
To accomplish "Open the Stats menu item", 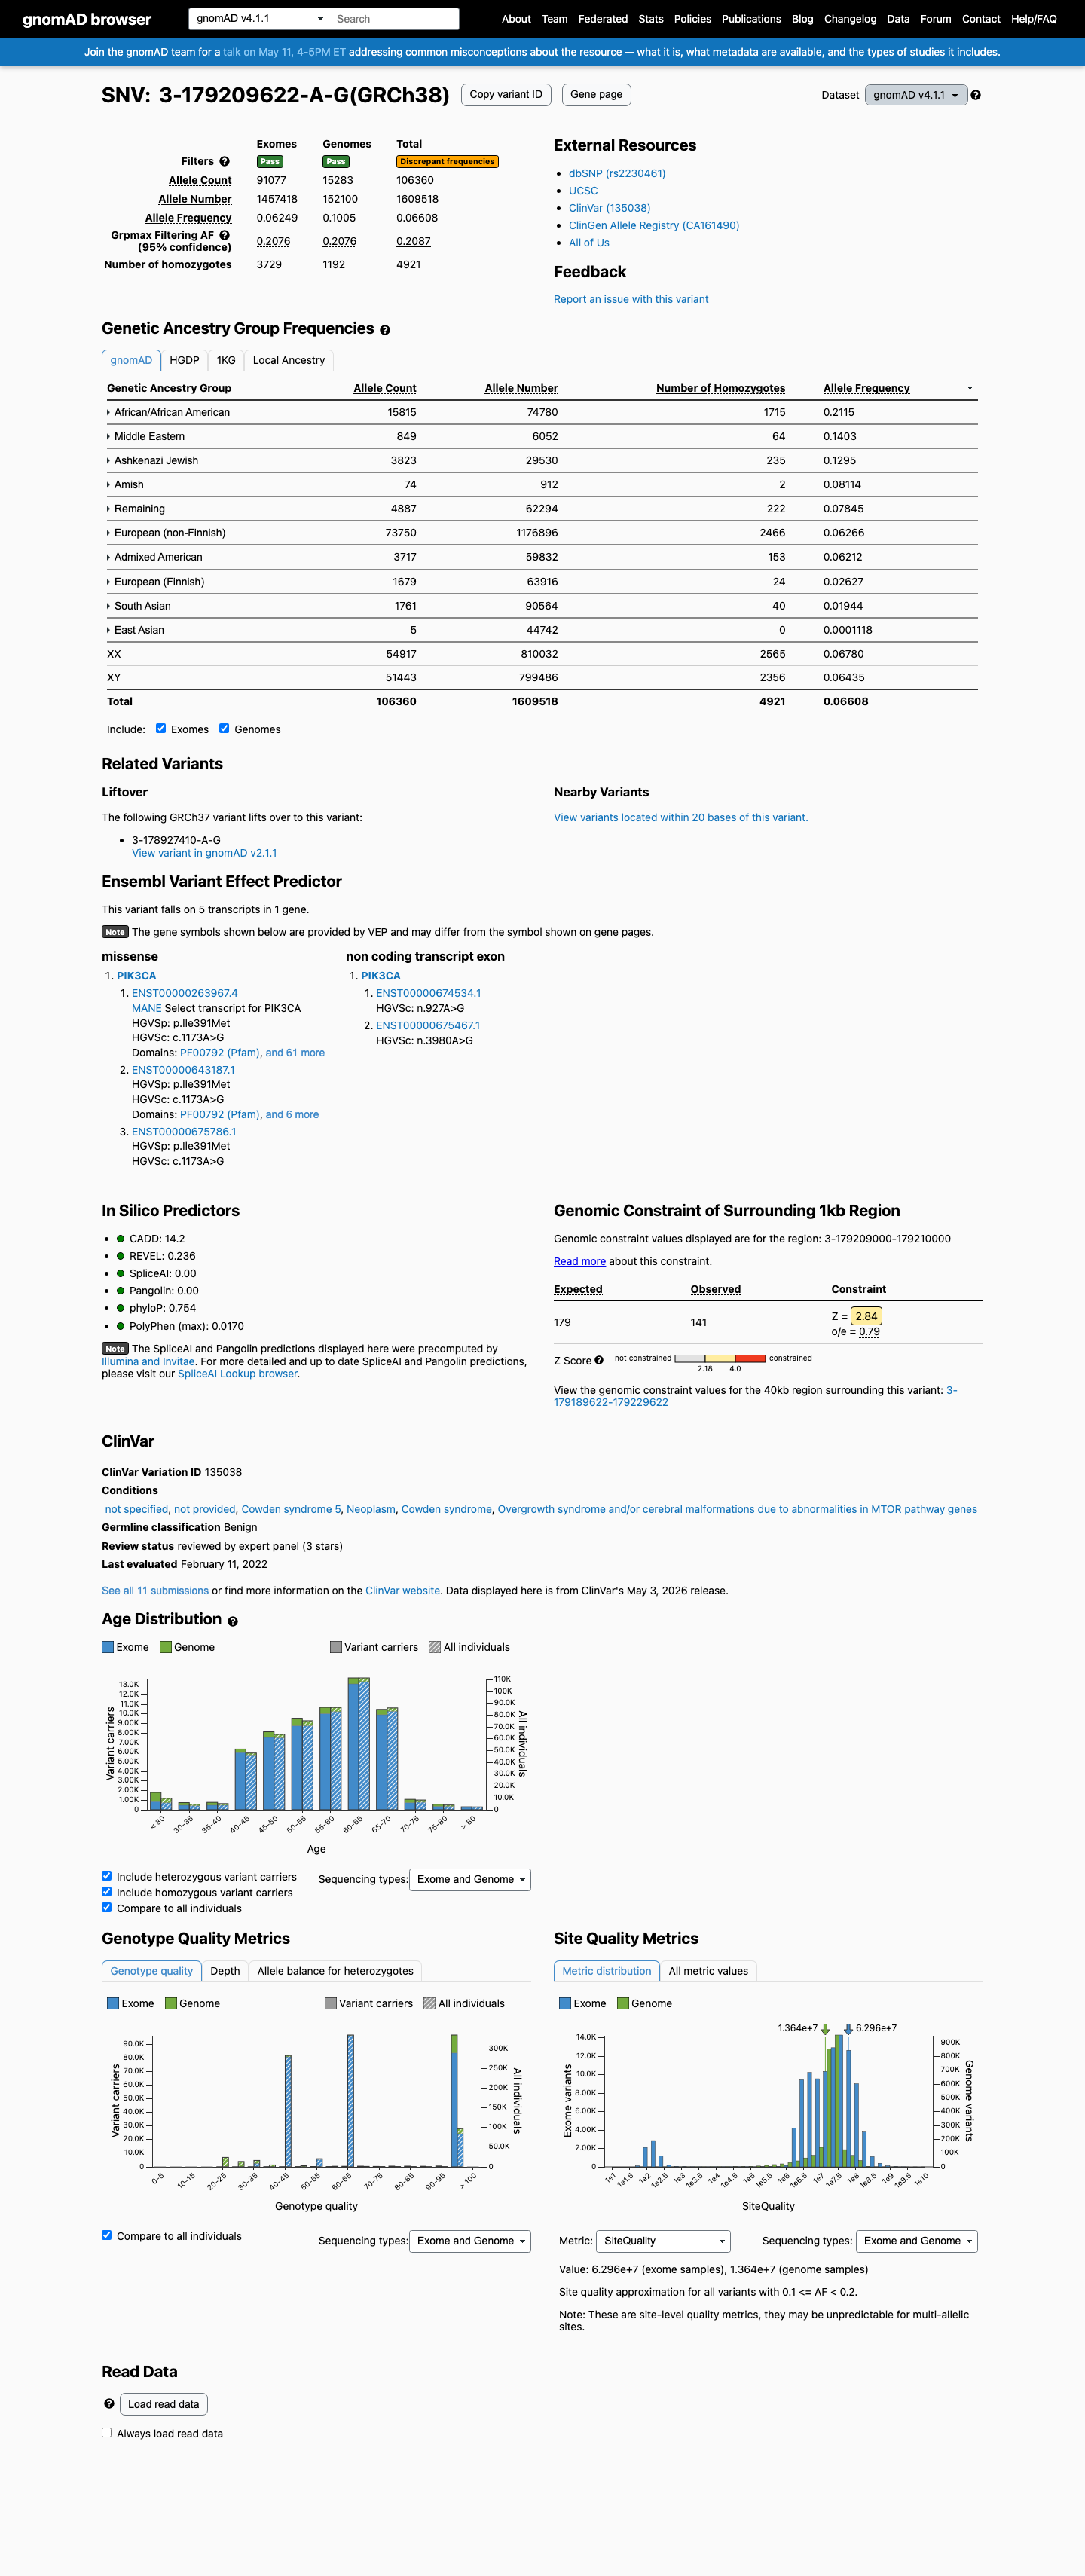I will [651, 19].
